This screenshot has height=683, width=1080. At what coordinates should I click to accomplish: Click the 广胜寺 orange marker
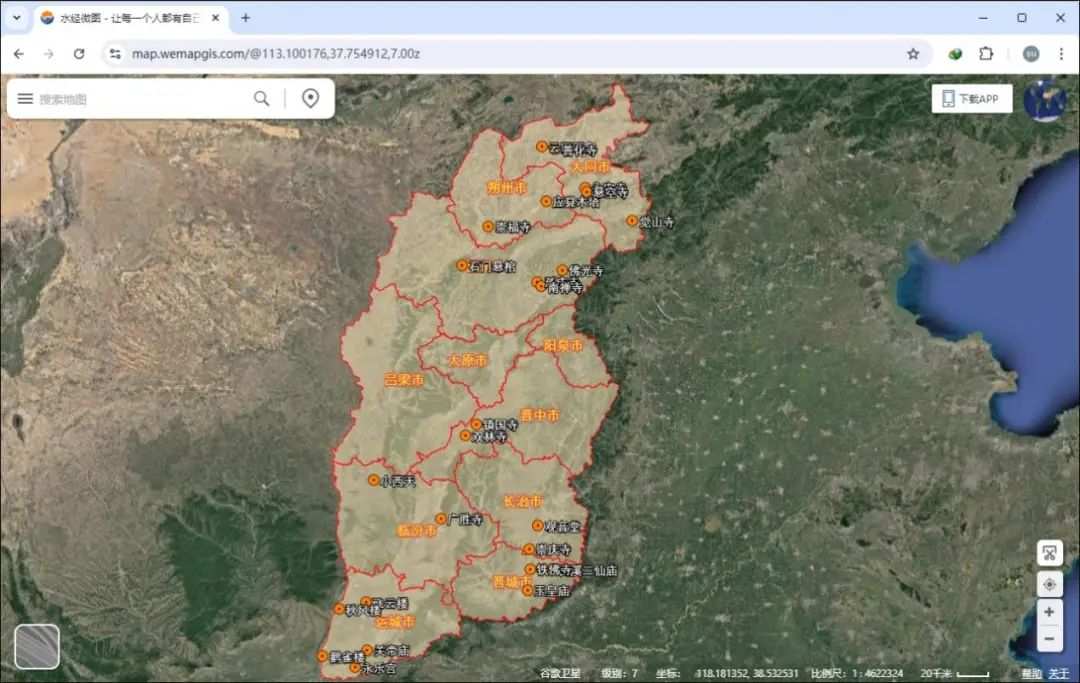[441, 518]
